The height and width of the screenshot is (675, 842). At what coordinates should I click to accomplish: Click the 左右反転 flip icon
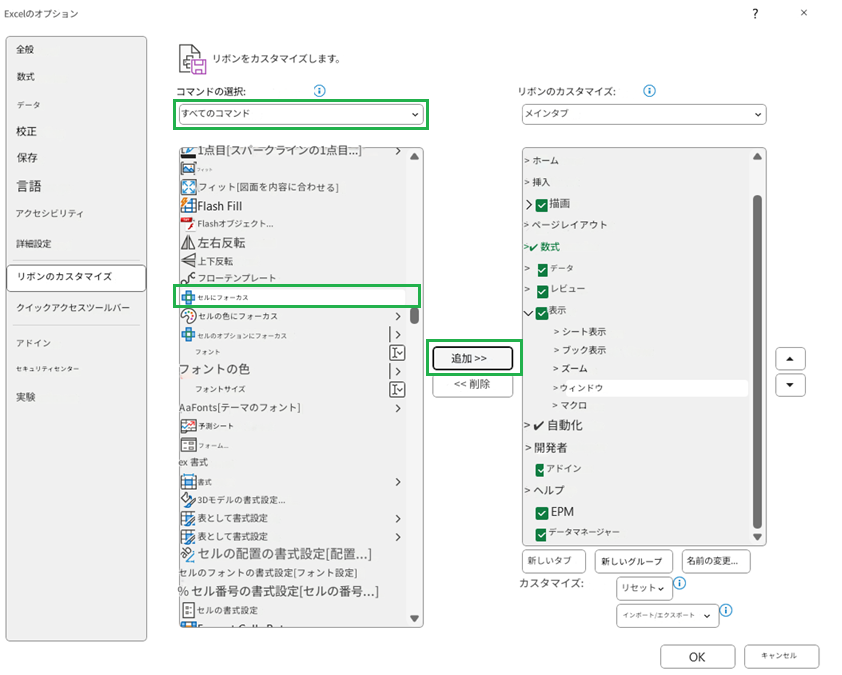pos(188,242)
